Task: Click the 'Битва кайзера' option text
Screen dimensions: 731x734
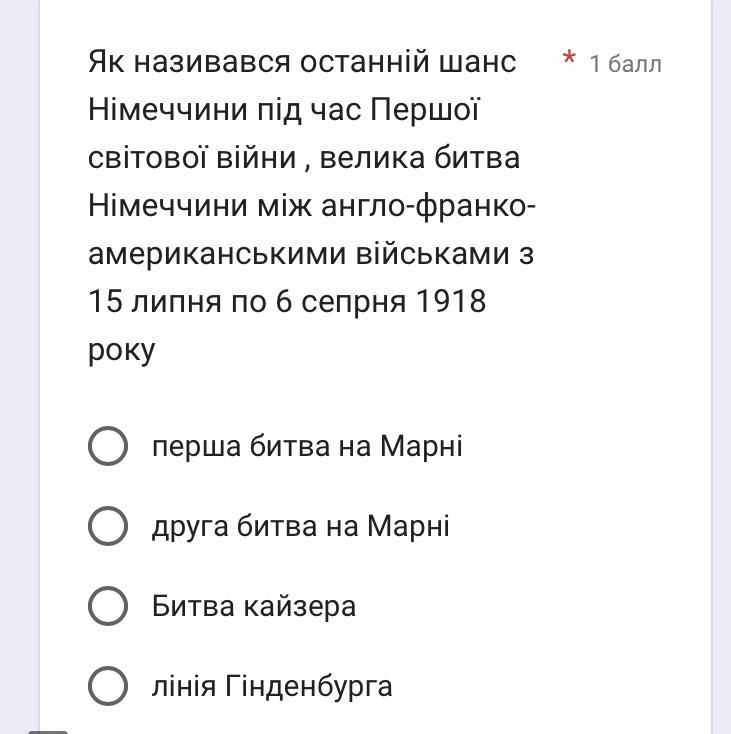Action: click(x=254, y=606)
